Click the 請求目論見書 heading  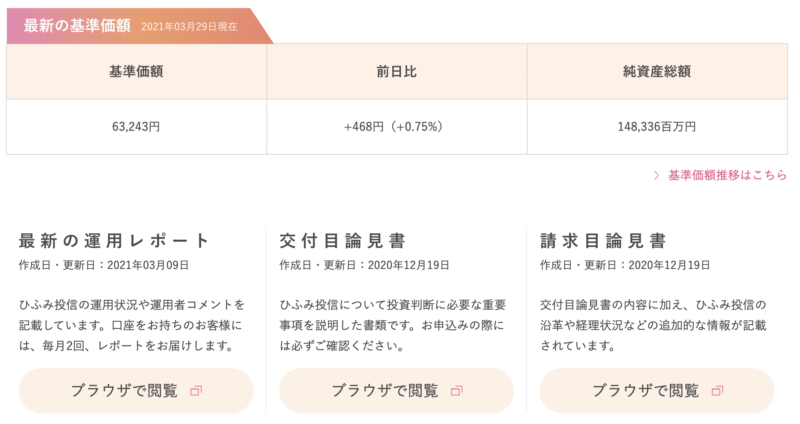[x=603, y=240]
